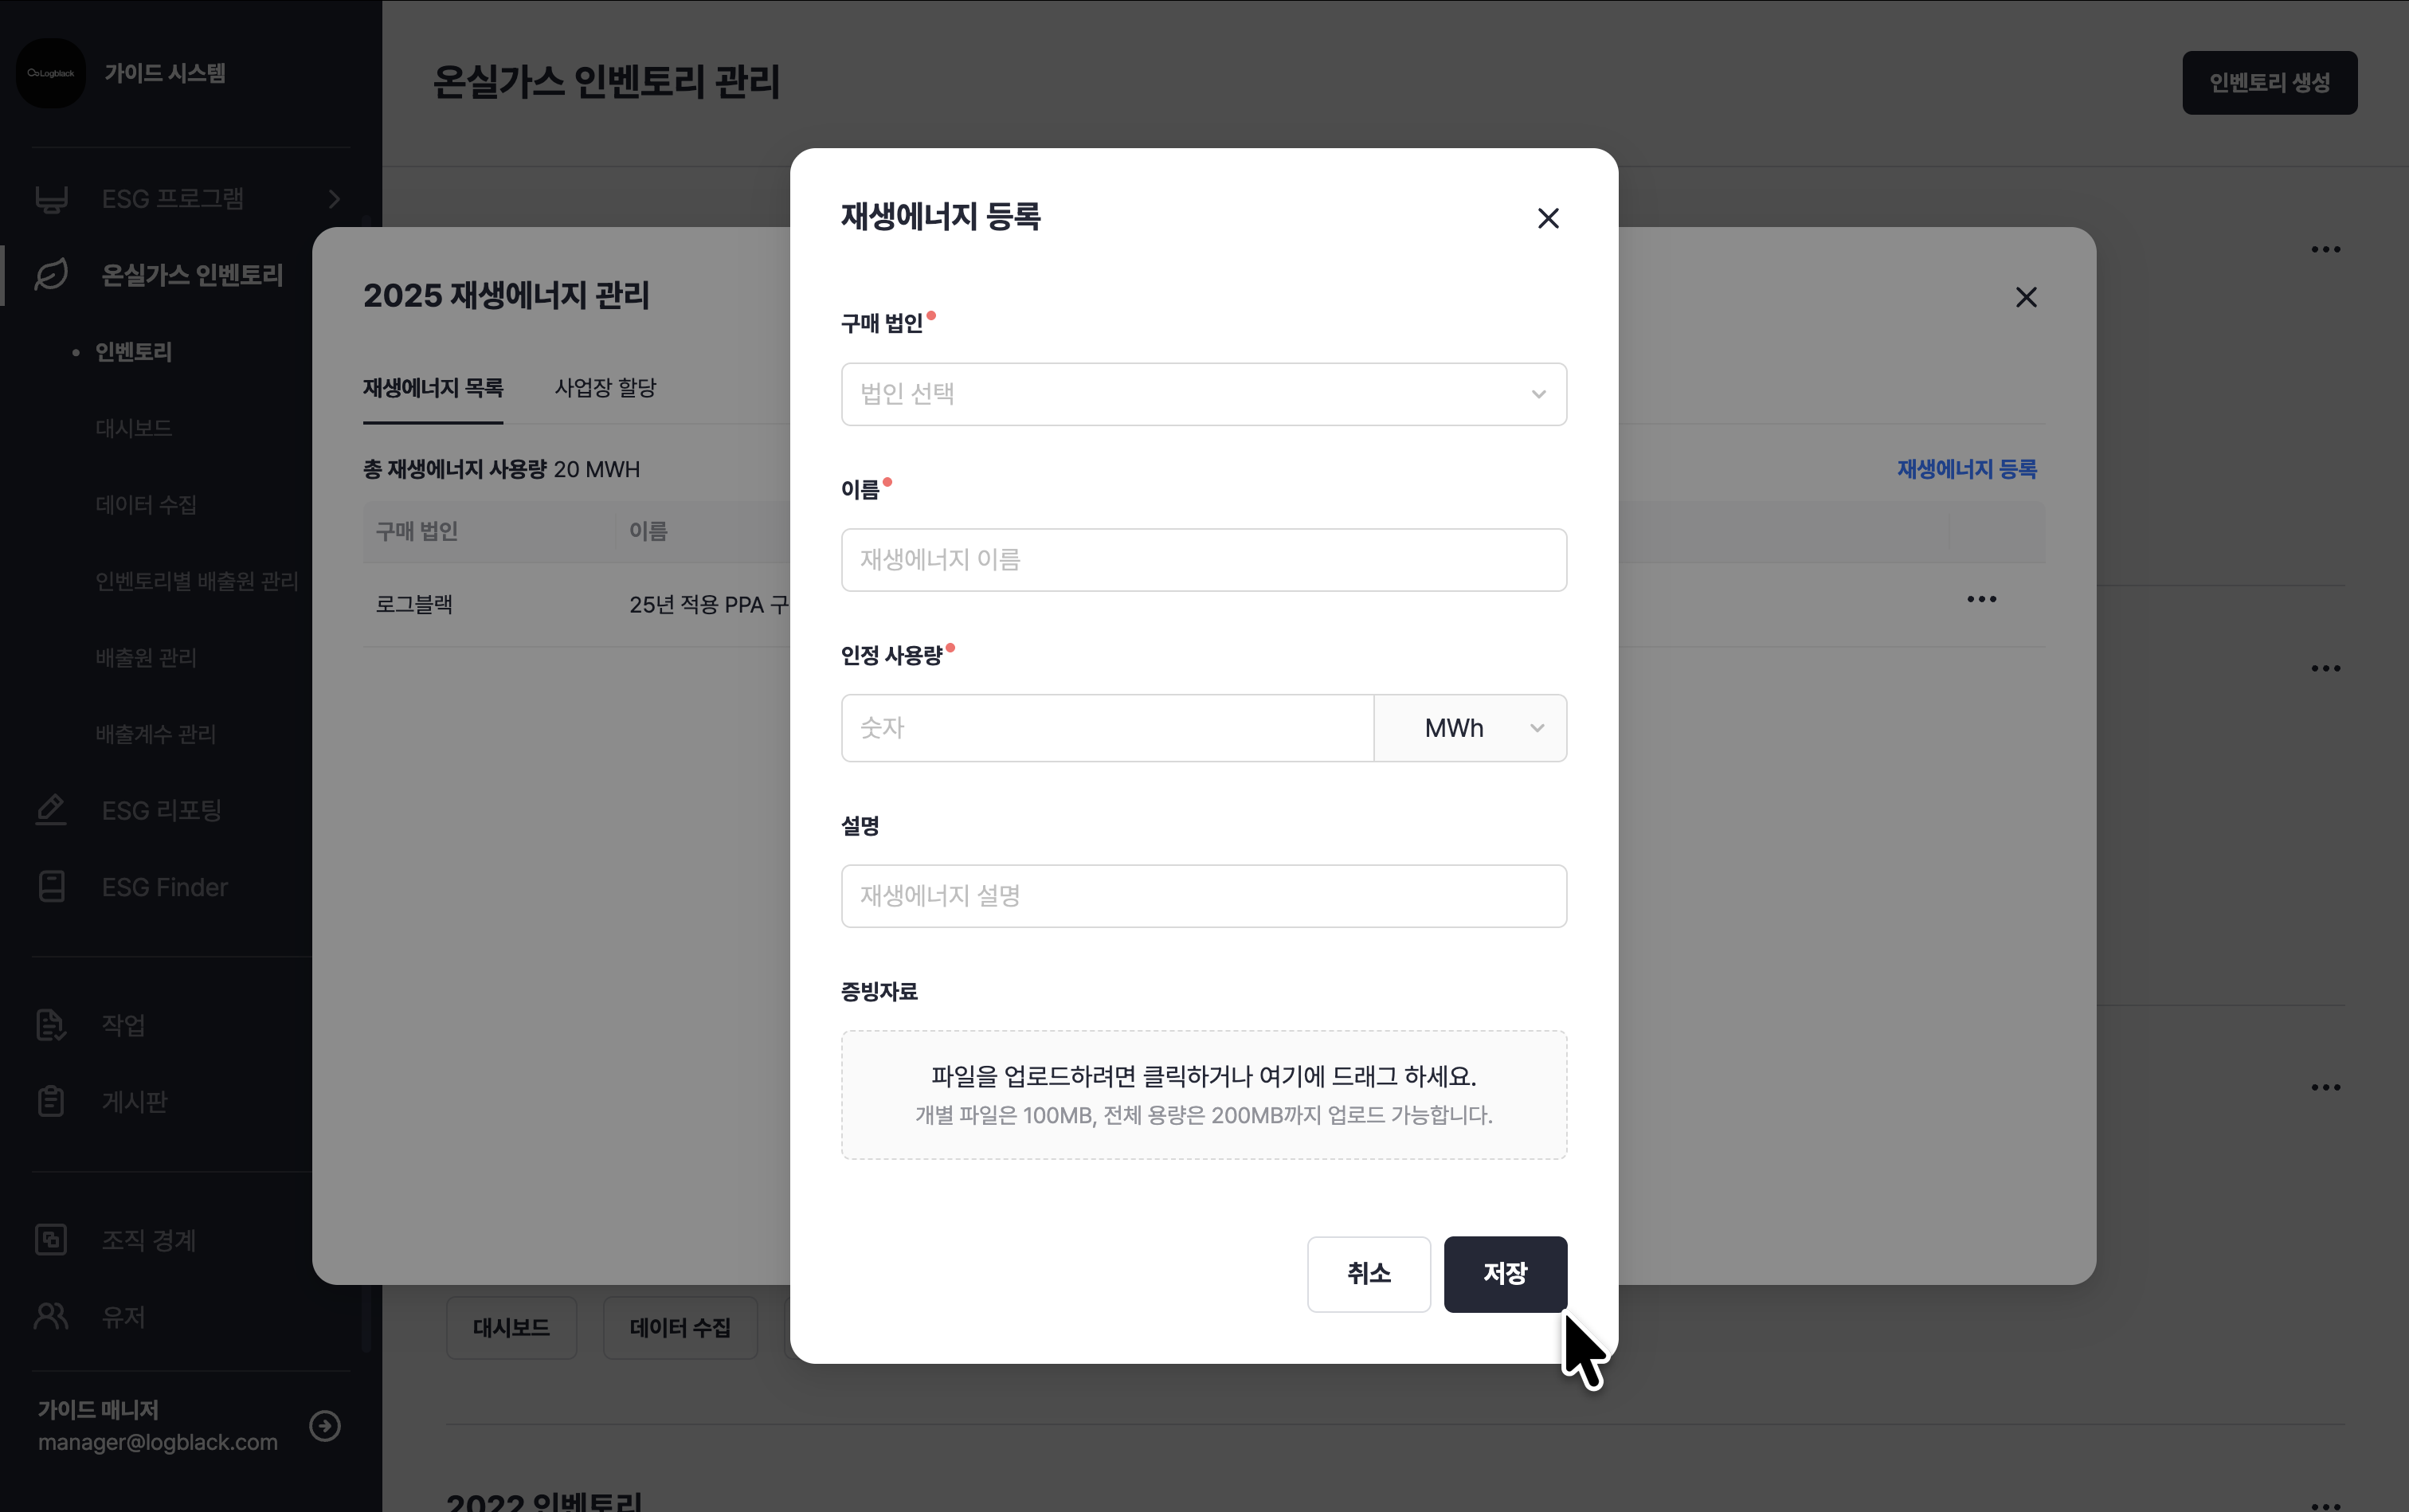Click the 유저 people icon
The image size is (2409, 1512).
click(x=51, y=1316)
